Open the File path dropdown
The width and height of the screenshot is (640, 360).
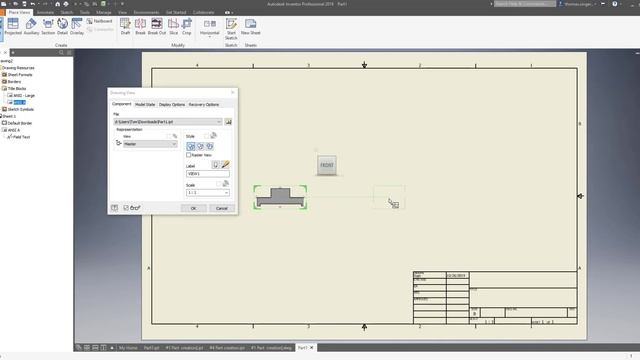tap(219, 122)
